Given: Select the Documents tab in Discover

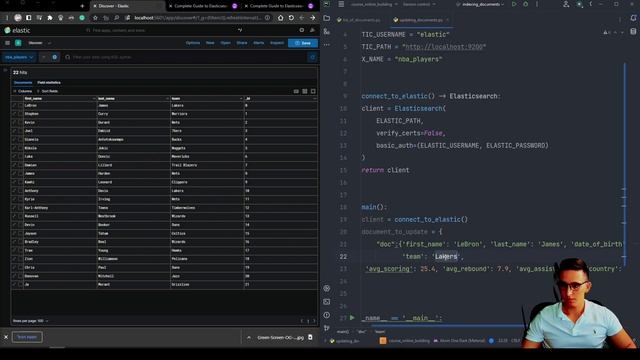Looking at the screenshot, I should [23, 82].
